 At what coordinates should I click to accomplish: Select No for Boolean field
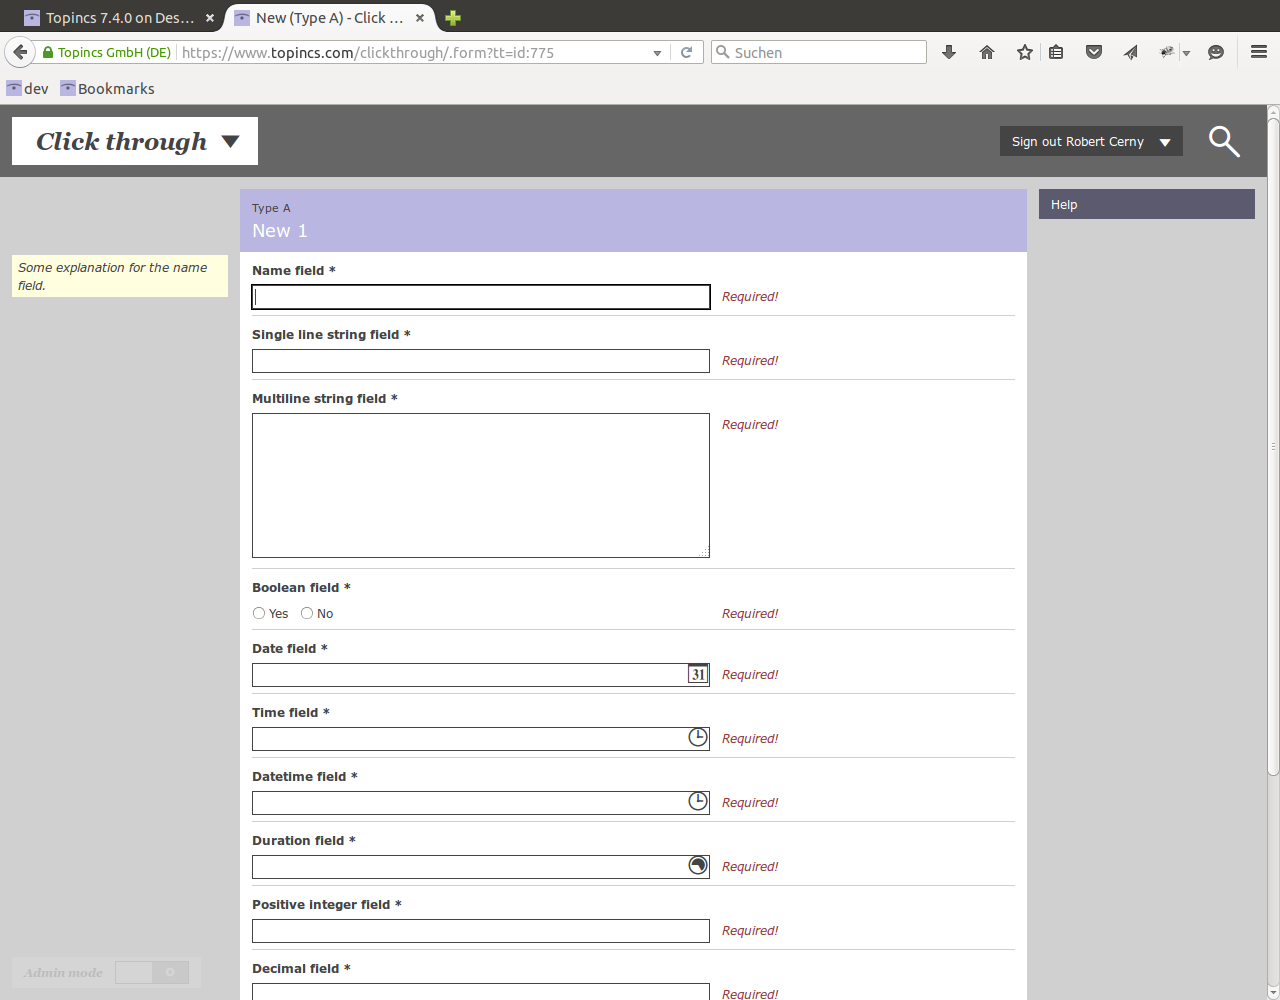coord(307,614)
